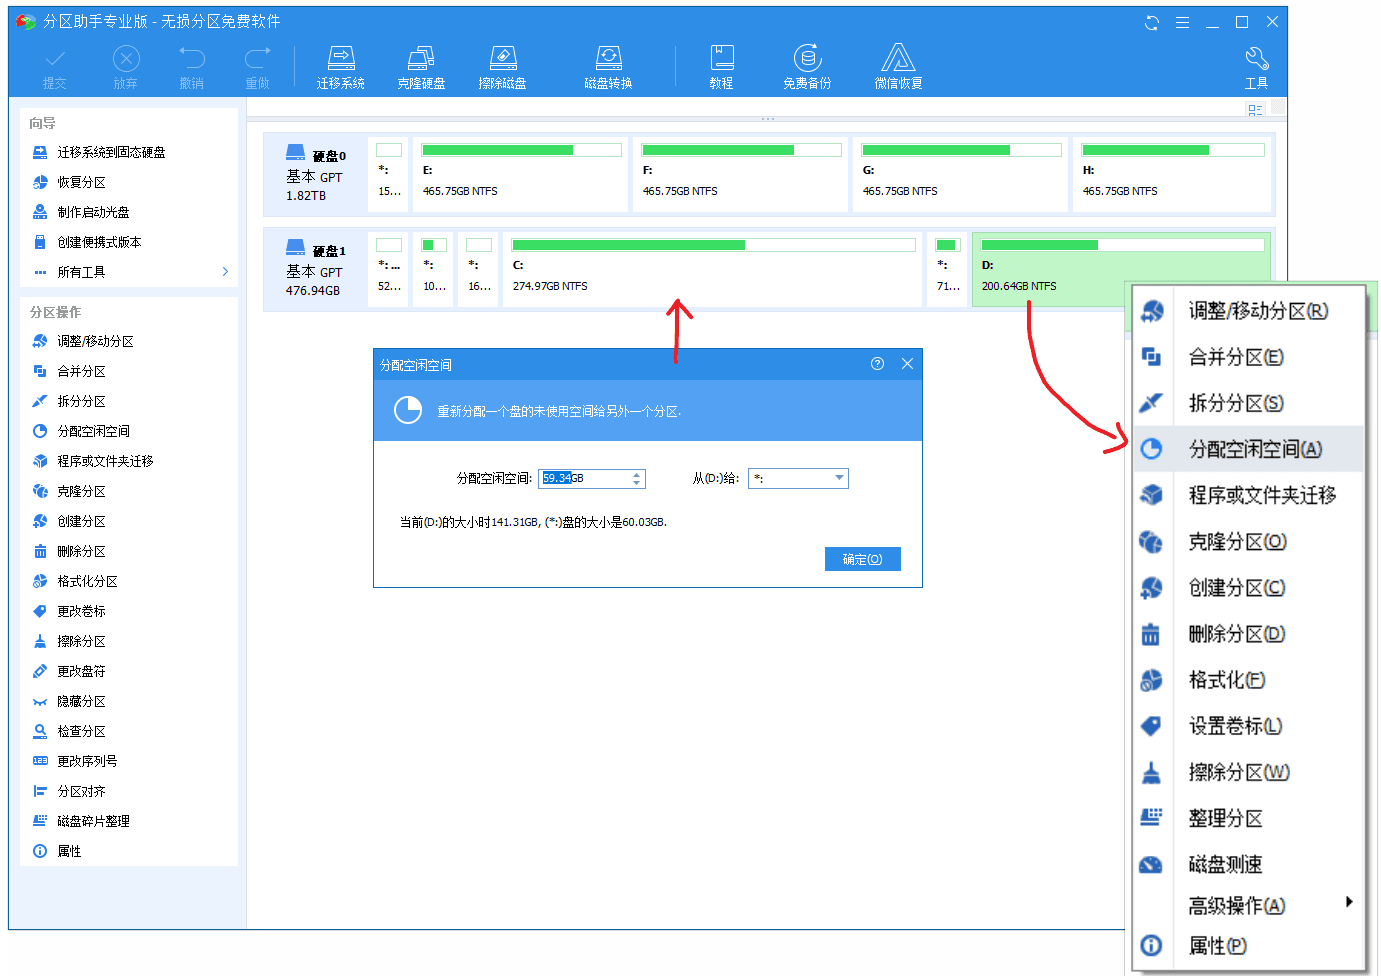Expand 高级操作(A) submenu in context menu
Viewport: 1381px width, 976px height.
pyautogui.click(x=1248, y=906)
